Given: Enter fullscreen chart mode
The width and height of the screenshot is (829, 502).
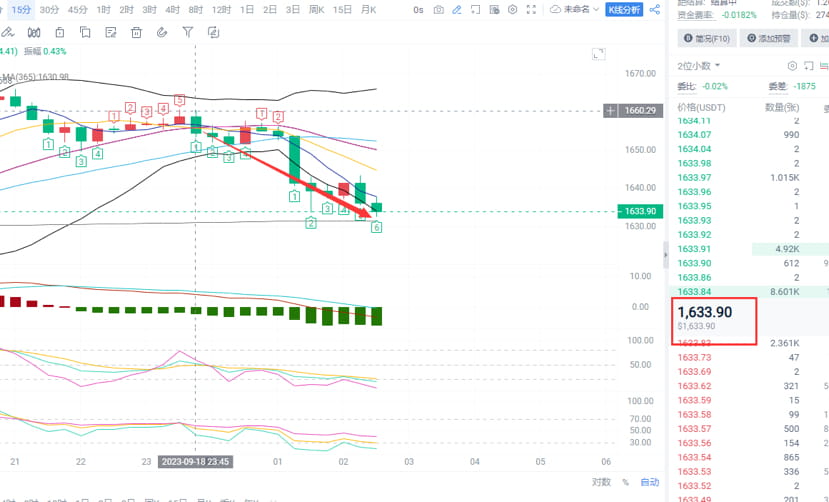Looking at the screenshot, I should click(531, 10).
